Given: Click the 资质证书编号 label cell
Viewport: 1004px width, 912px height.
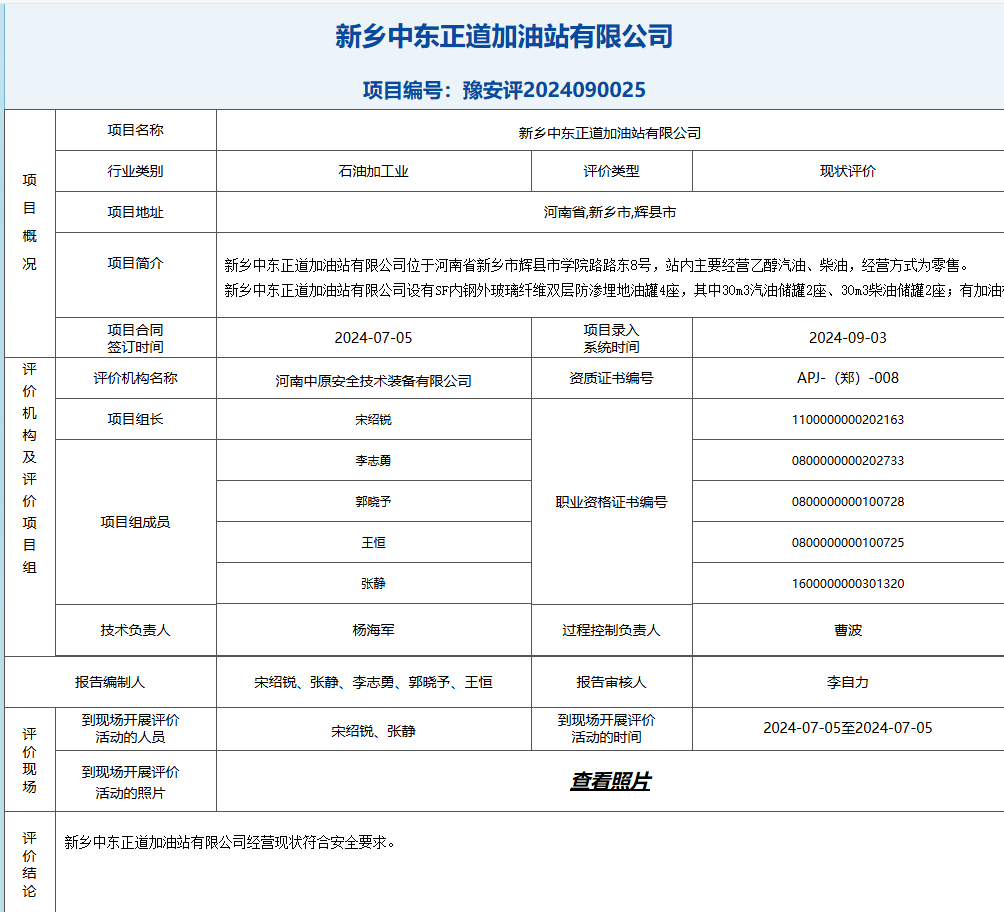Looking at the screenshot, I should tap(611, 379).
